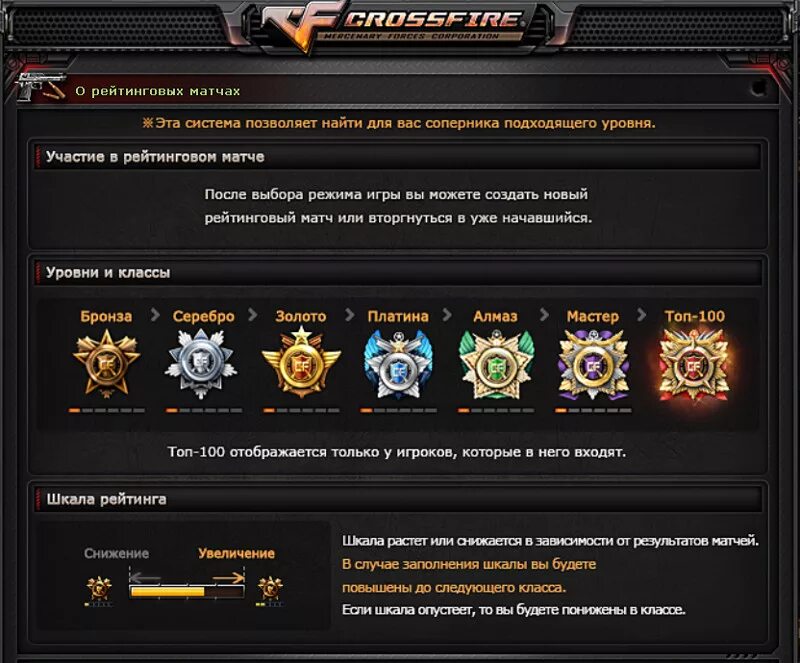Click the Diamond (Алмаз) green badge
Screen dimensions: 800x663
point(496,364)
